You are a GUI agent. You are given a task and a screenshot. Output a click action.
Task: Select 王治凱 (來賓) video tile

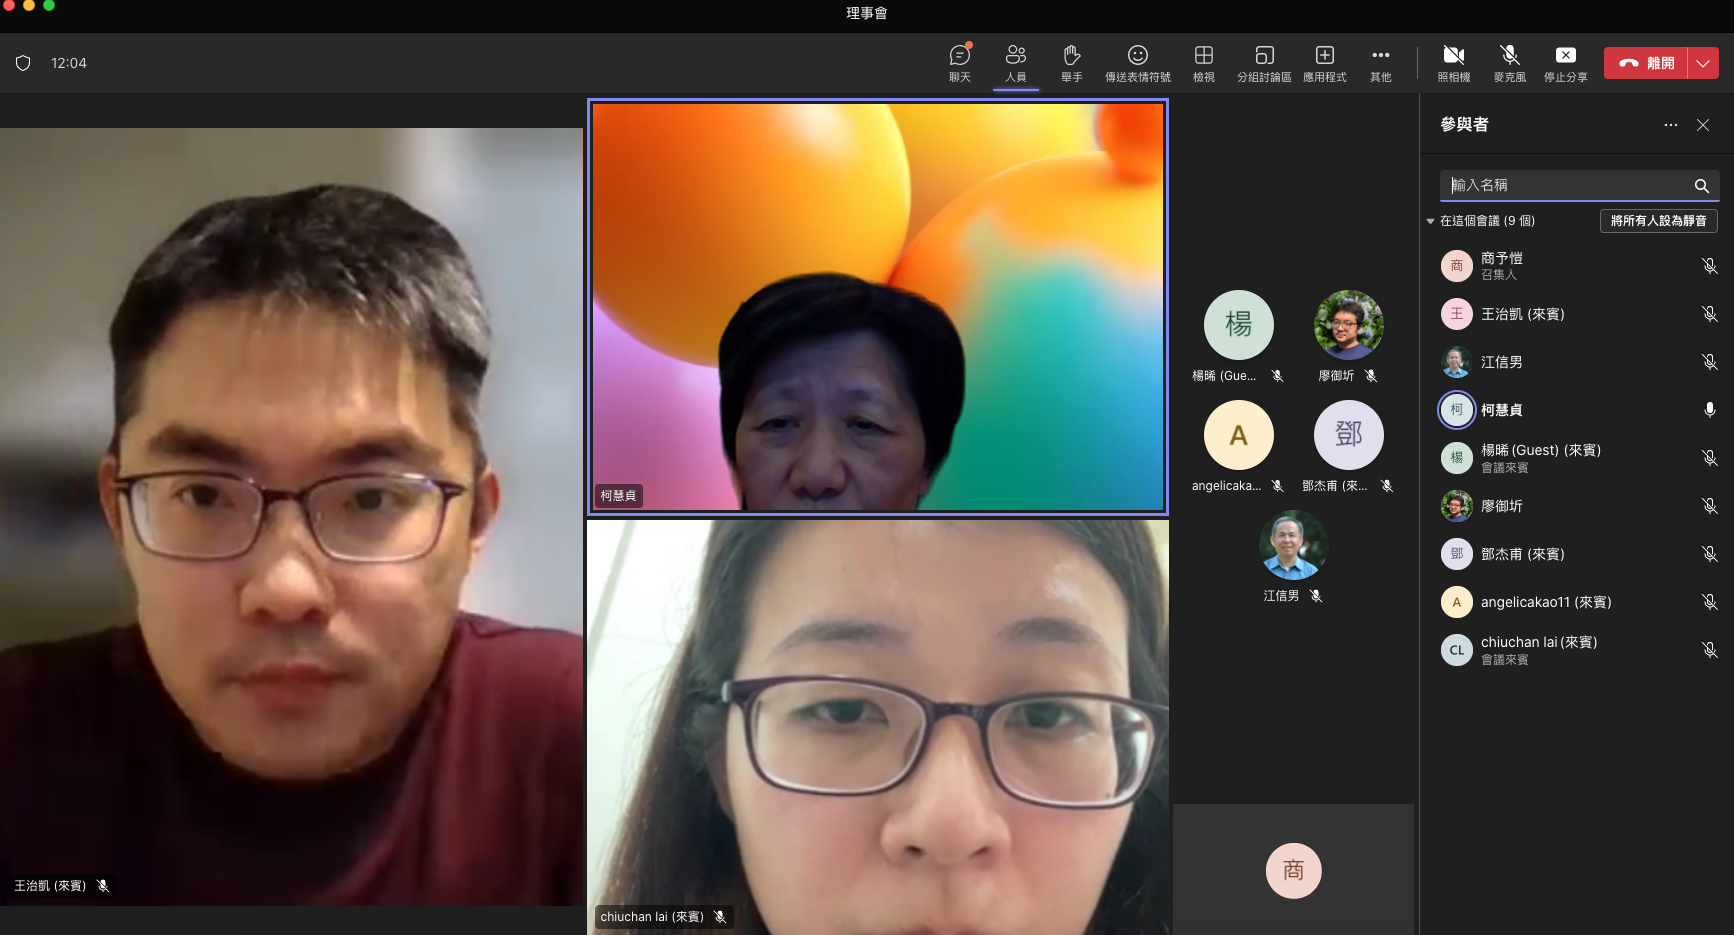[x=291, y=517]
